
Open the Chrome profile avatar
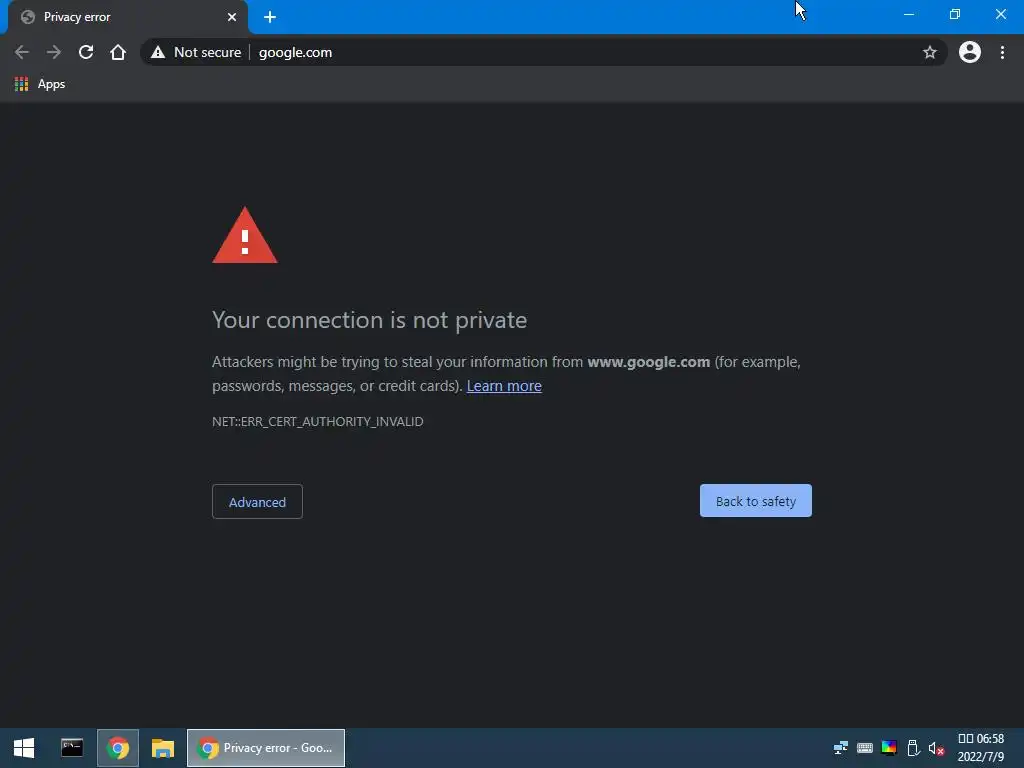pyautogui.click(x=969, y=52)
